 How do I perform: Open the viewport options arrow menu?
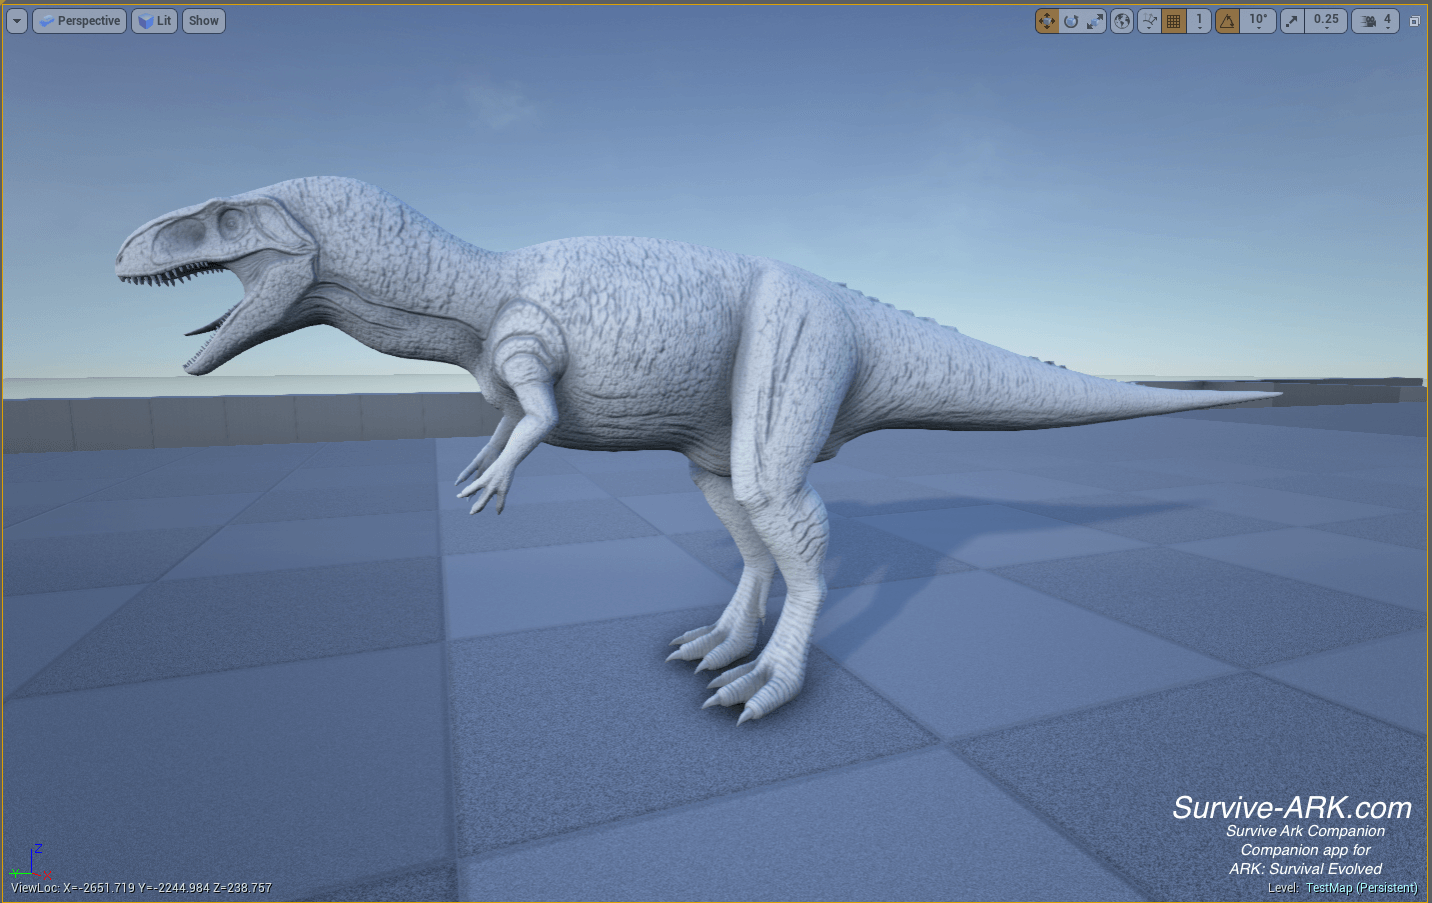point(17,21)
